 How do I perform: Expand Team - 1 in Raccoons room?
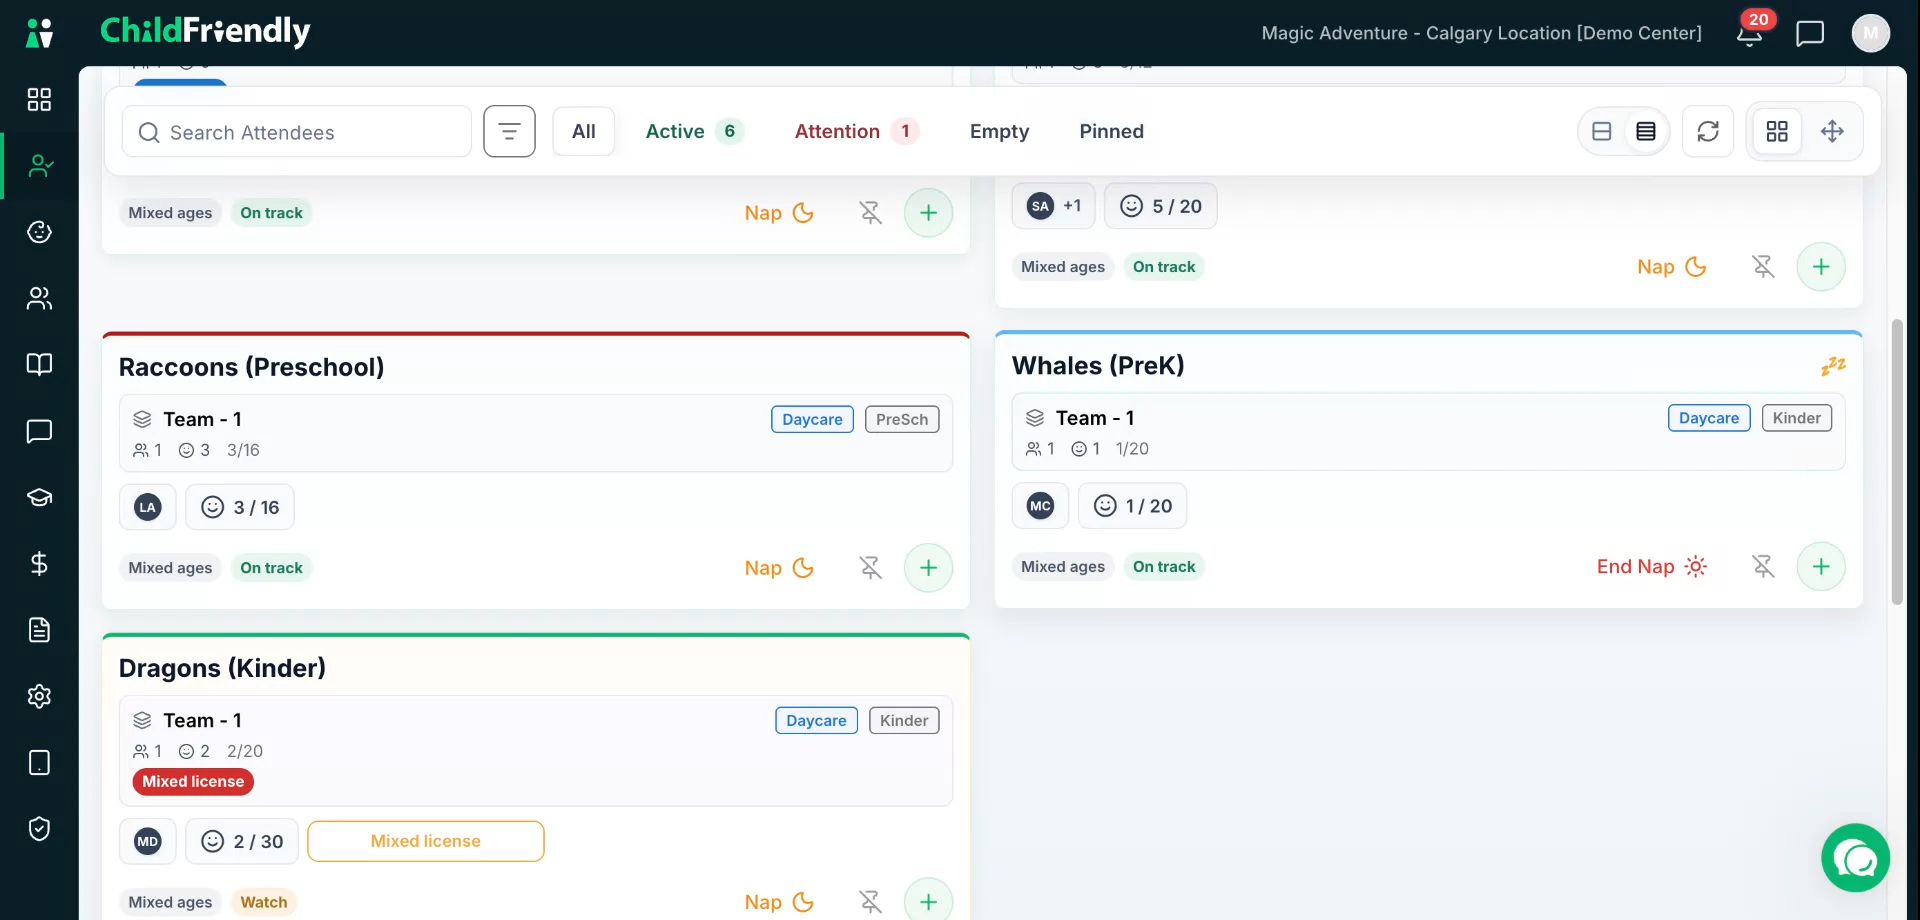[x=536, y=433]
